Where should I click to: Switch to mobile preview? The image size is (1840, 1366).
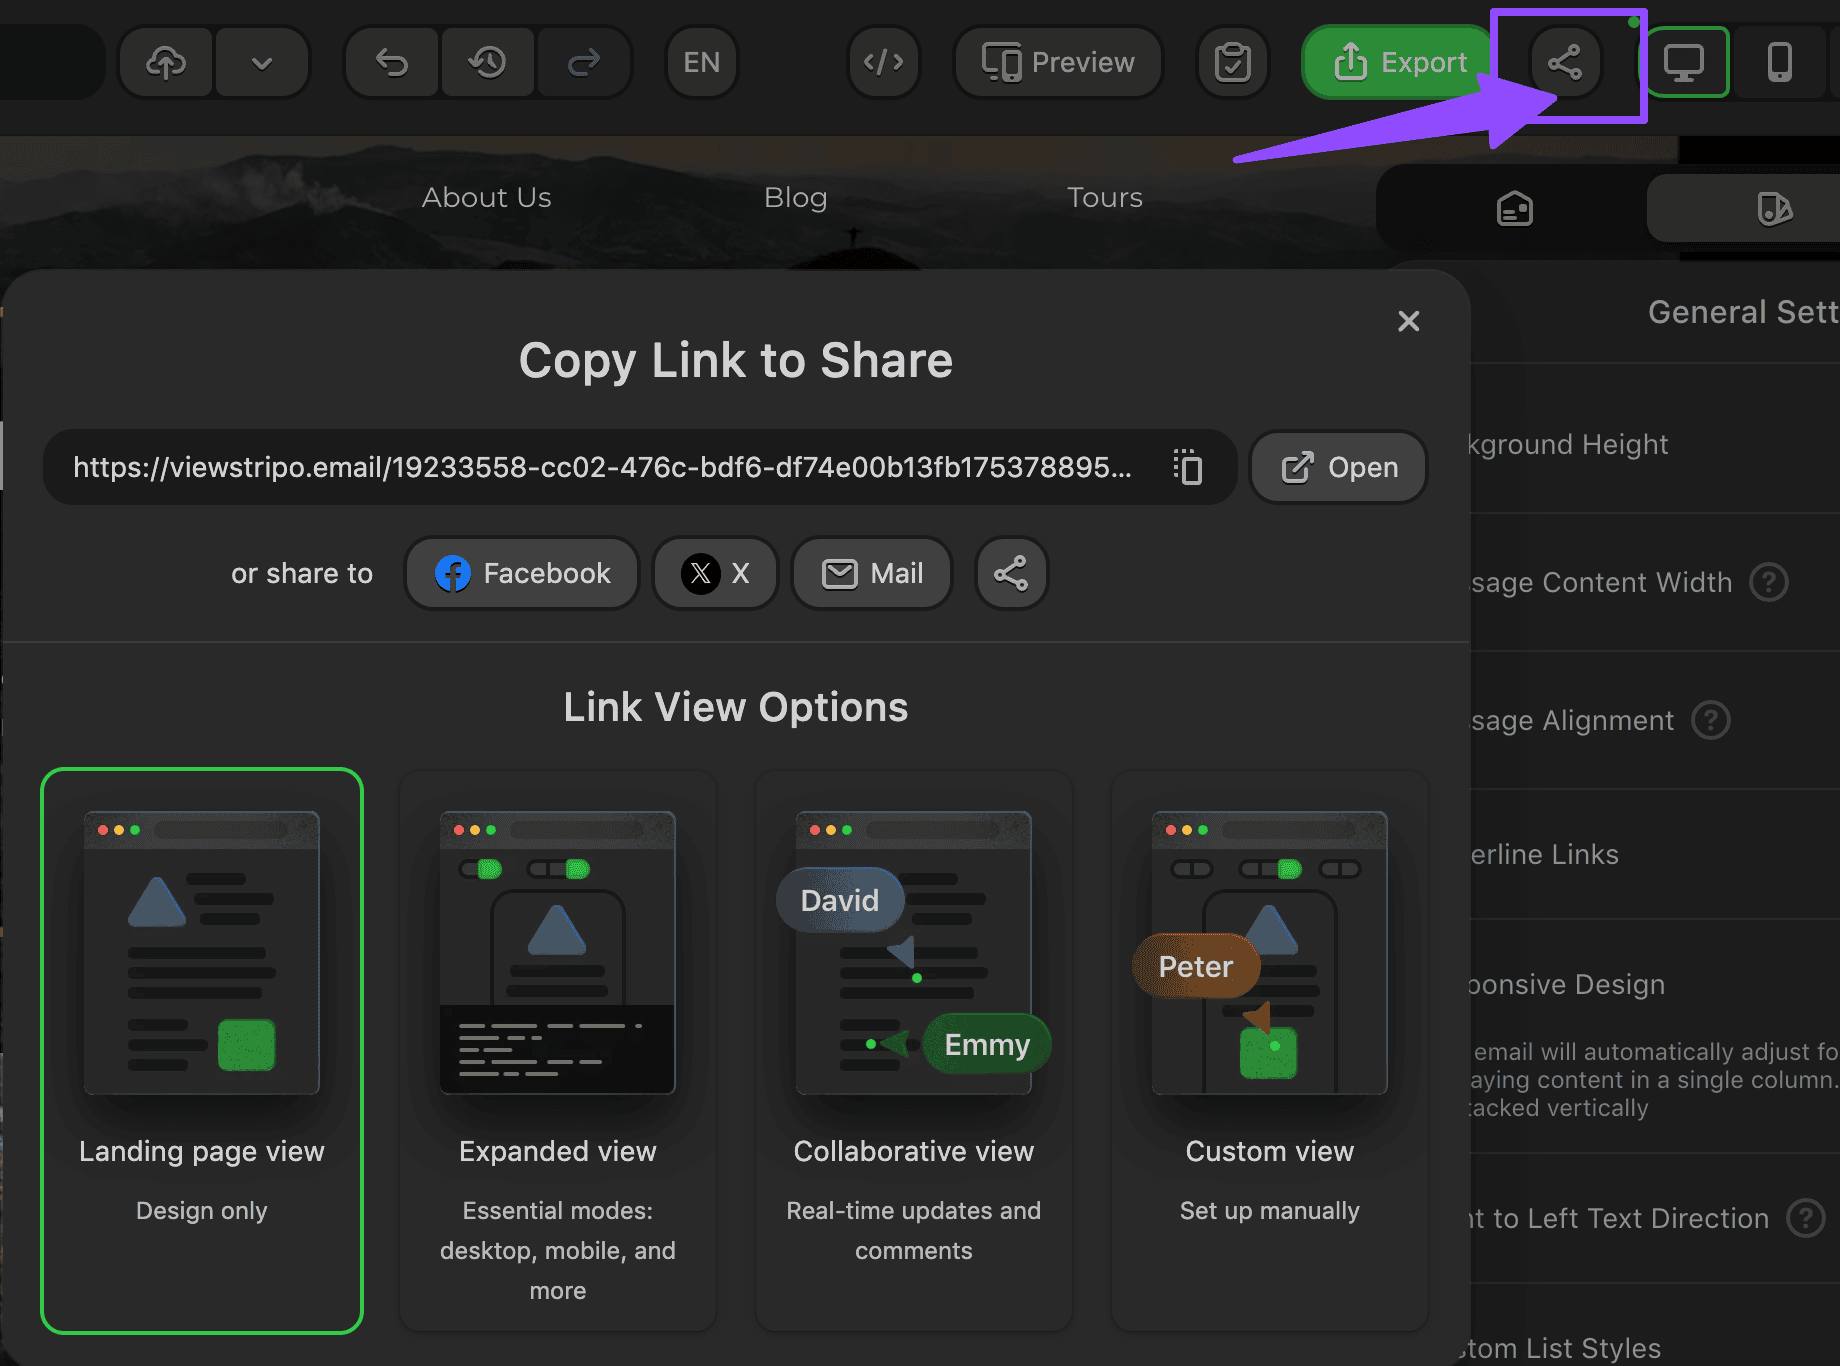click(x=1781, y=62)
